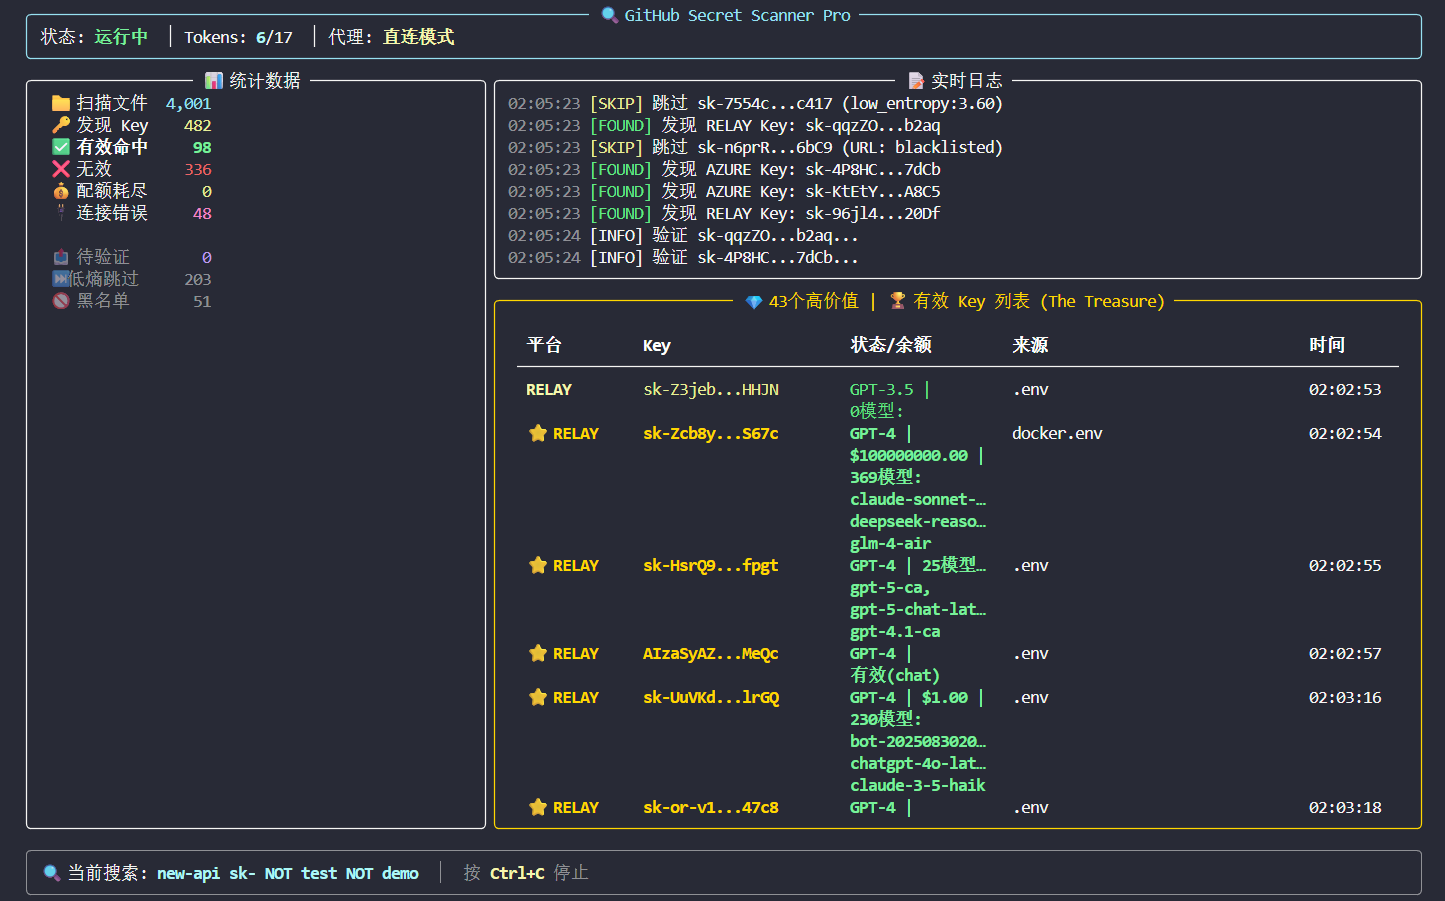The width and height of the screenshot is (1445, 901).
Task: Select the AIzaSyAZ...MeQc key entry
Action: point(711,653)
